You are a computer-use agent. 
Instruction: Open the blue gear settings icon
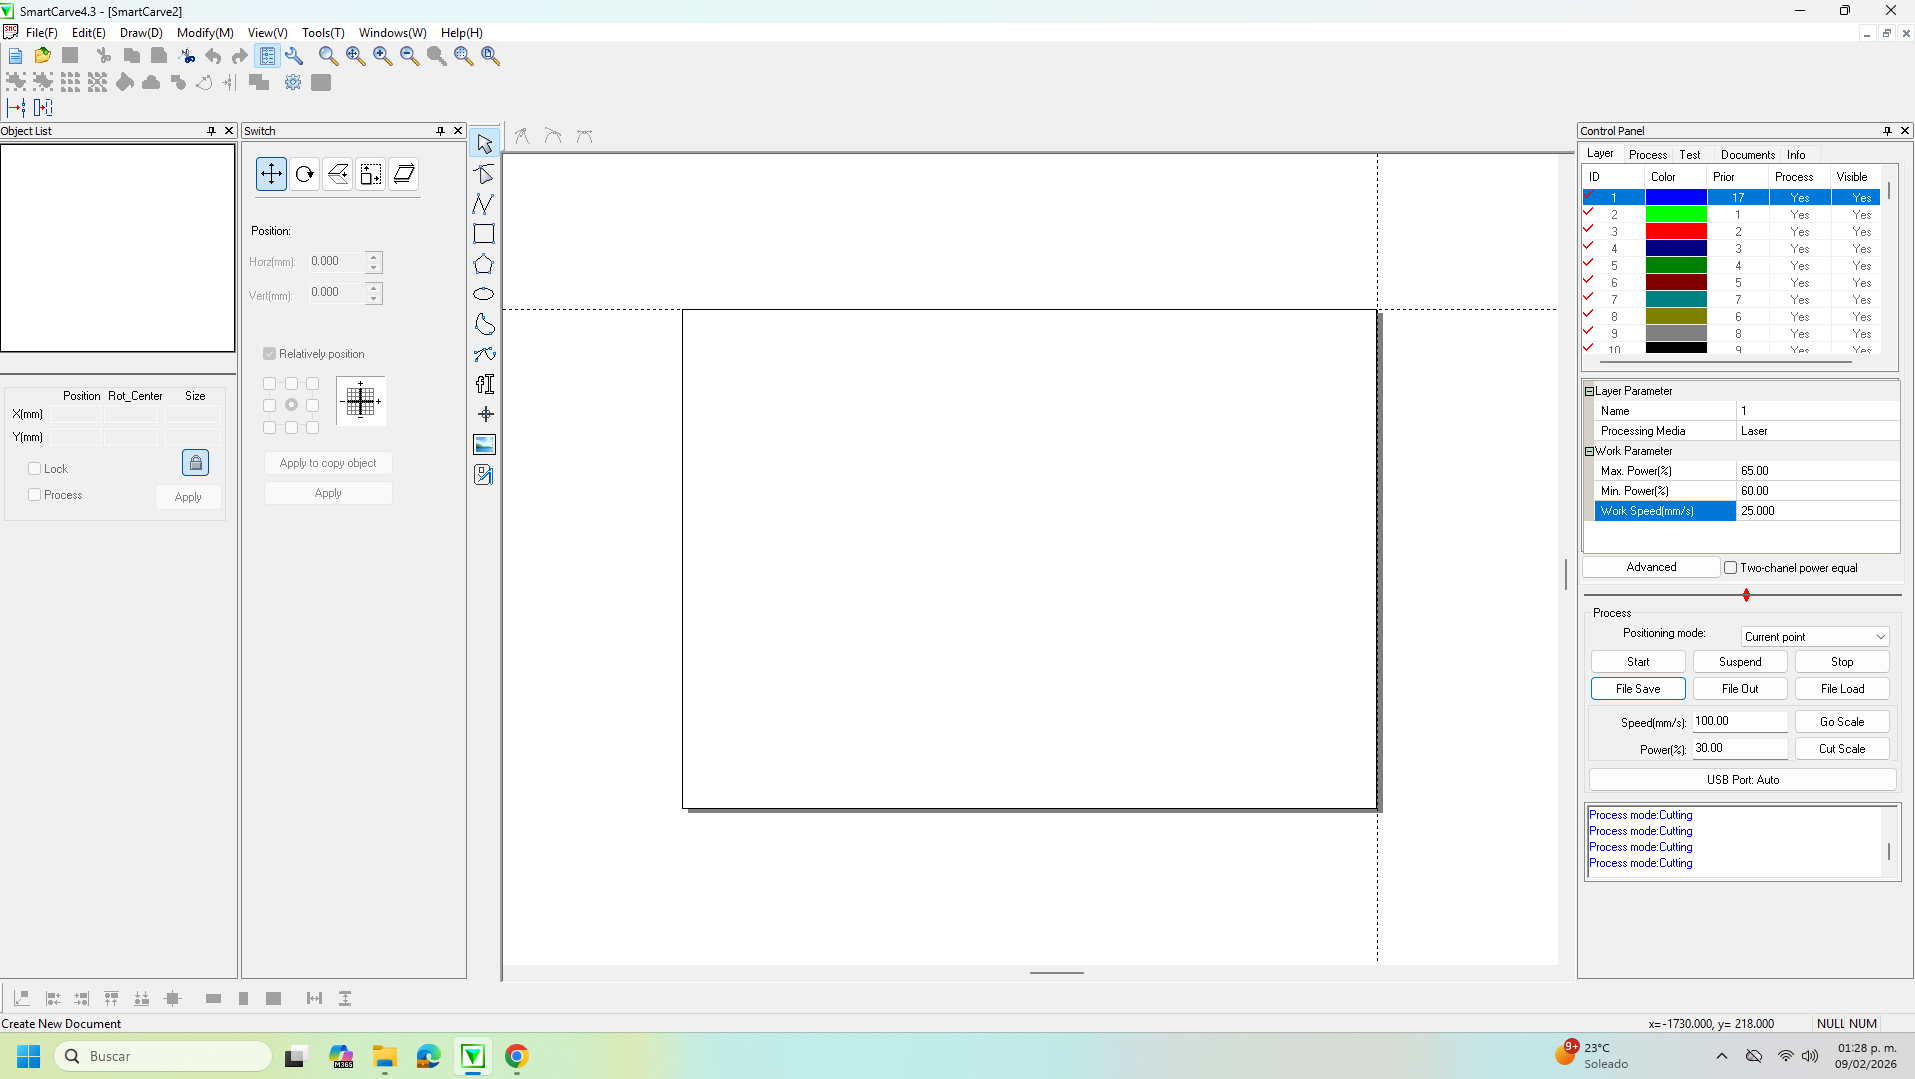pos(293,83)
